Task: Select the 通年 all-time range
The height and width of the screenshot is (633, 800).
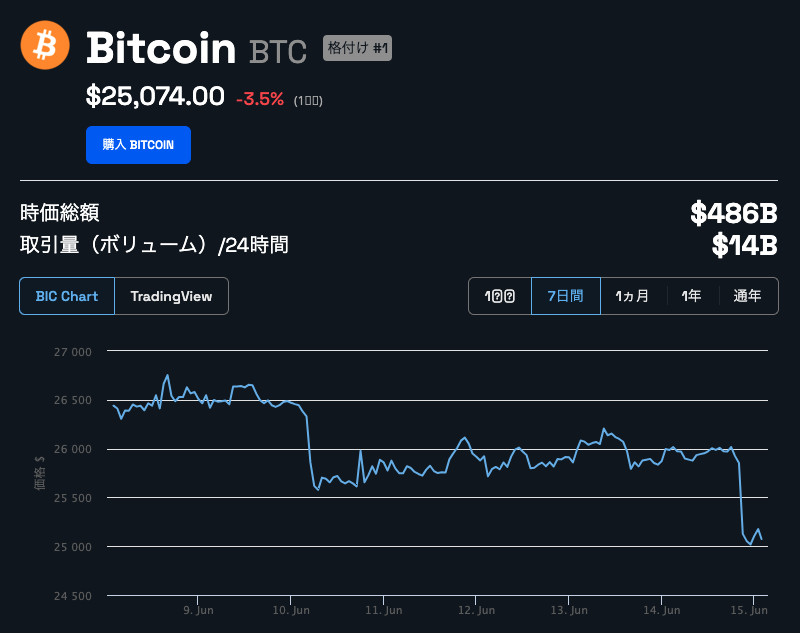Action: [x=748, y=296]
